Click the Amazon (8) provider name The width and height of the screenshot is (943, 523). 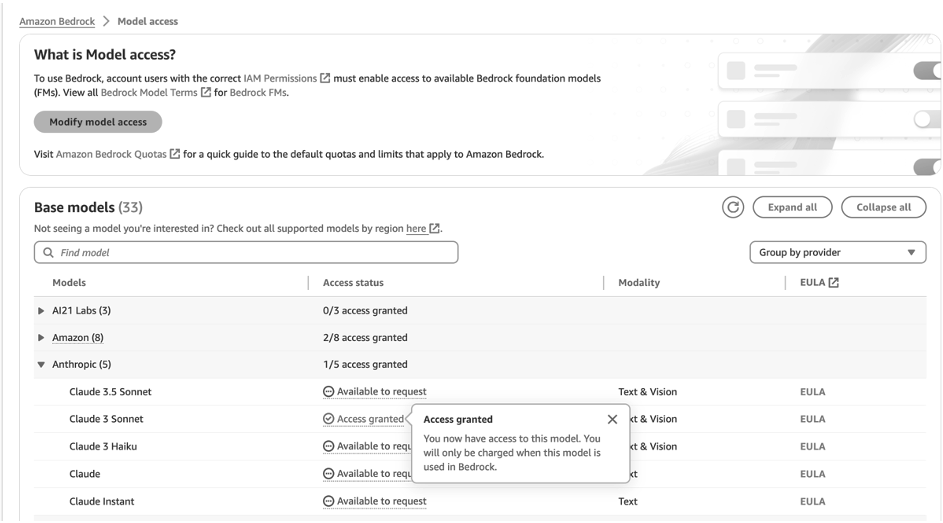click(x=78, y=338)
